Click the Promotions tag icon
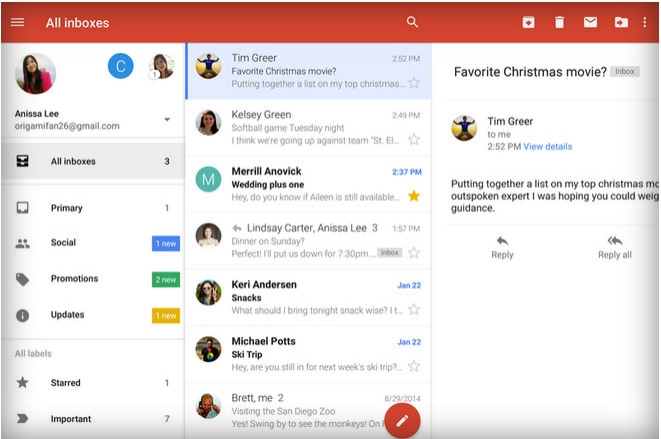The image size is (661, 439). coord(22,279)
